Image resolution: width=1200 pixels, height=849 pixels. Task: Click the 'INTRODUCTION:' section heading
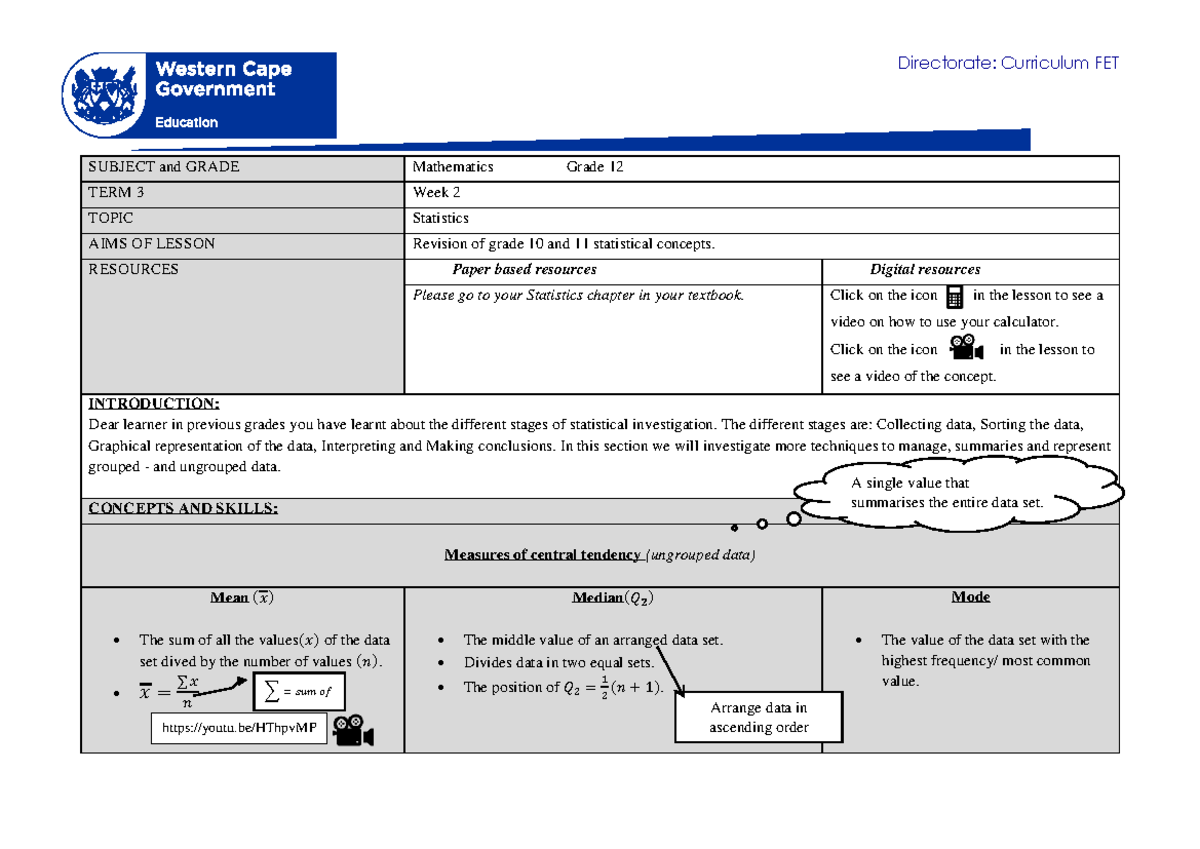click(x=153, y=404)
